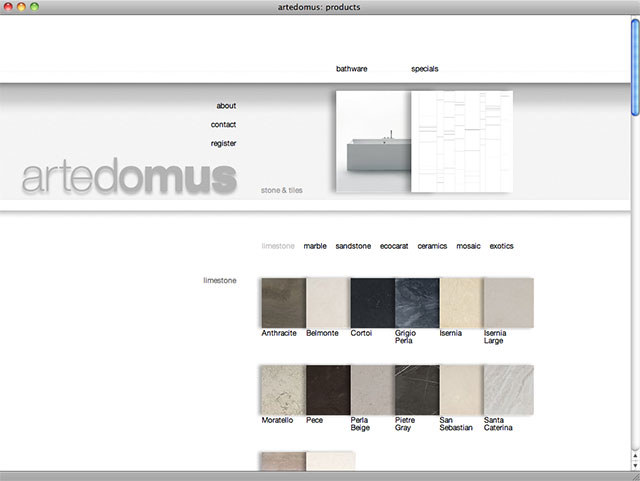Viewport: 640px width, 481px height.
Task: Click the white tile specials image
Action: pos(462,141)
